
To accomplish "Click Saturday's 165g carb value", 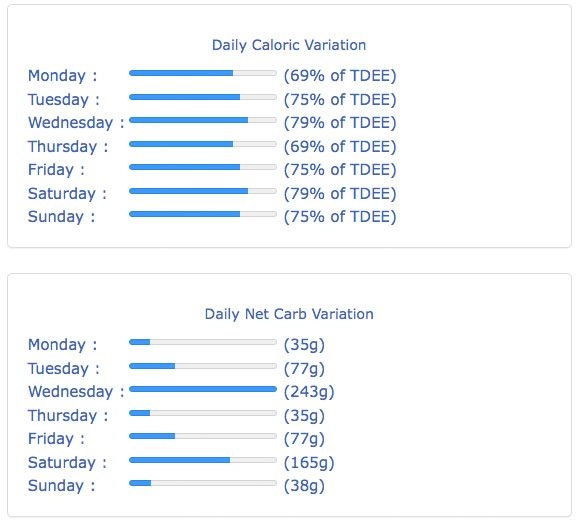I will 309,463.
